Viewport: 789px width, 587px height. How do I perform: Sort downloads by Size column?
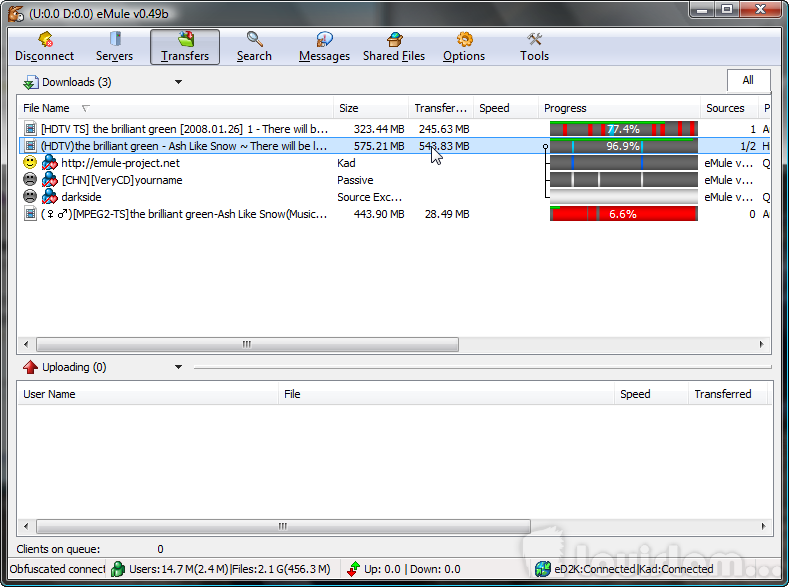pos(371,108)
